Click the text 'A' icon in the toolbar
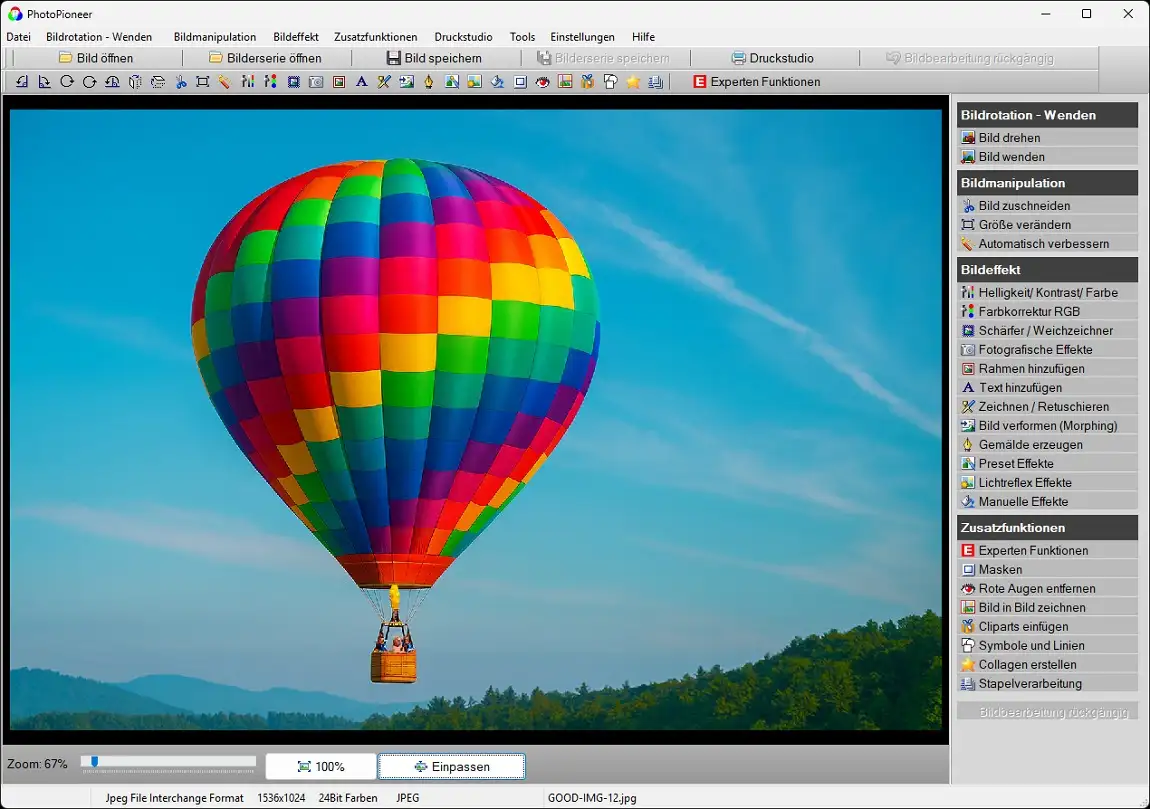Viewport: 1150px width, 809px height. (361, 82)
